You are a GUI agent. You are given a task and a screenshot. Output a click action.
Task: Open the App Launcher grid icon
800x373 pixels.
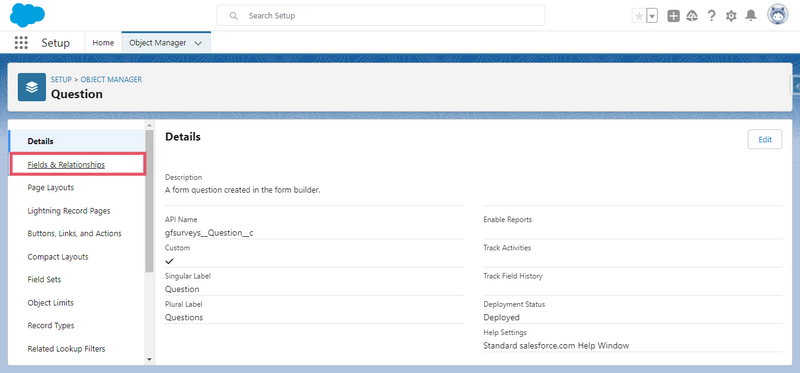coord(21,43)
